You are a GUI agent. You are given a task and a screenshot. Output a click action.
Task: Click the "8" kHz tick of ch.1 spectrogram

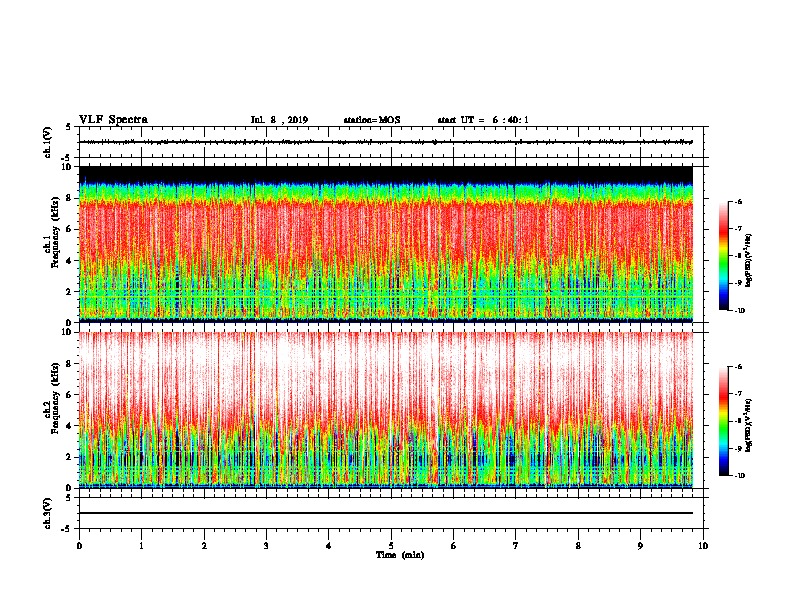(x=69, y=198)
